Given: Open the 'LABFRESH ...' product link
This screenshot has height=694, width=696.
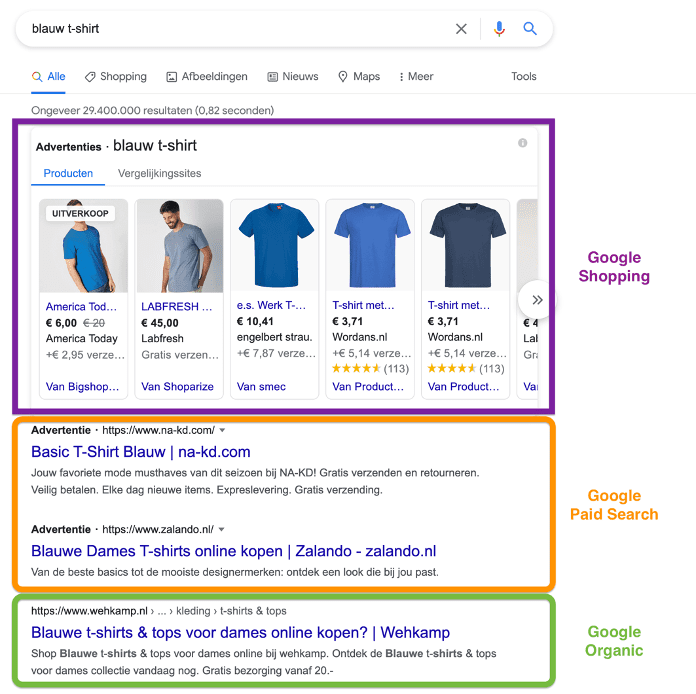Looking at the screenshot, I should tap(177, 306).
